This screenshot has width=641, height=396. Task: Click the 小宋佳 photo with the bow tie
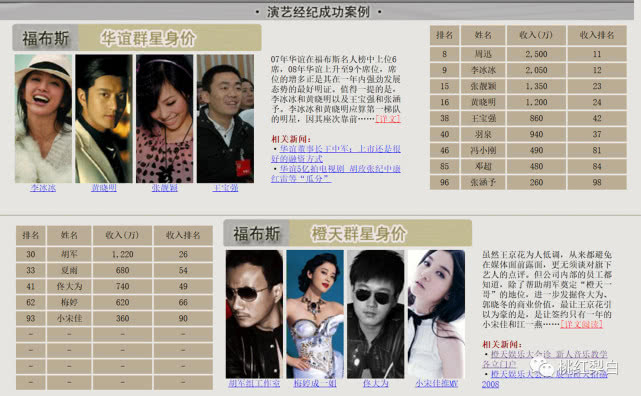436,314
